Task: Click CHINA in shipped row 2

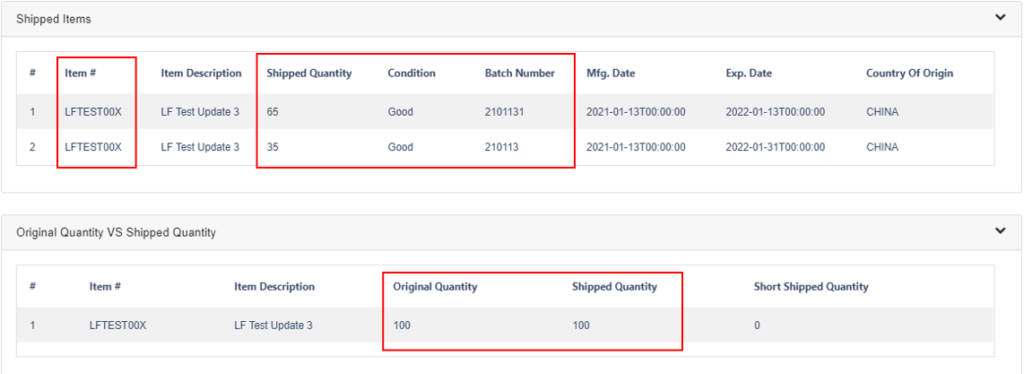Action: point(882,148)
